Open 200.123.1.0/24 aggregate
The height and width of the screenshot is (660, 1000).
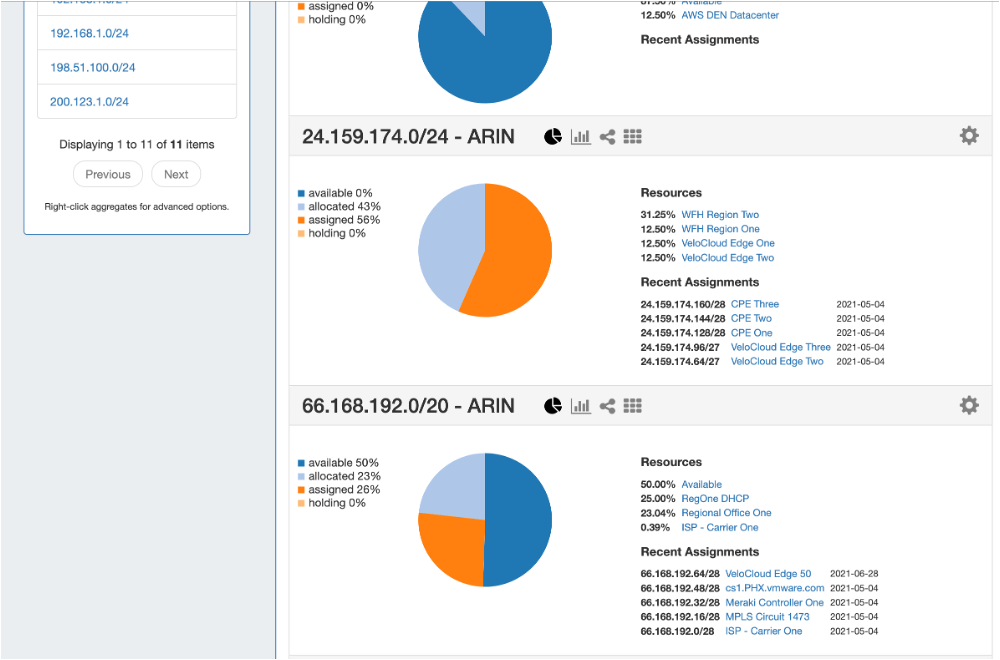point(89,102)
